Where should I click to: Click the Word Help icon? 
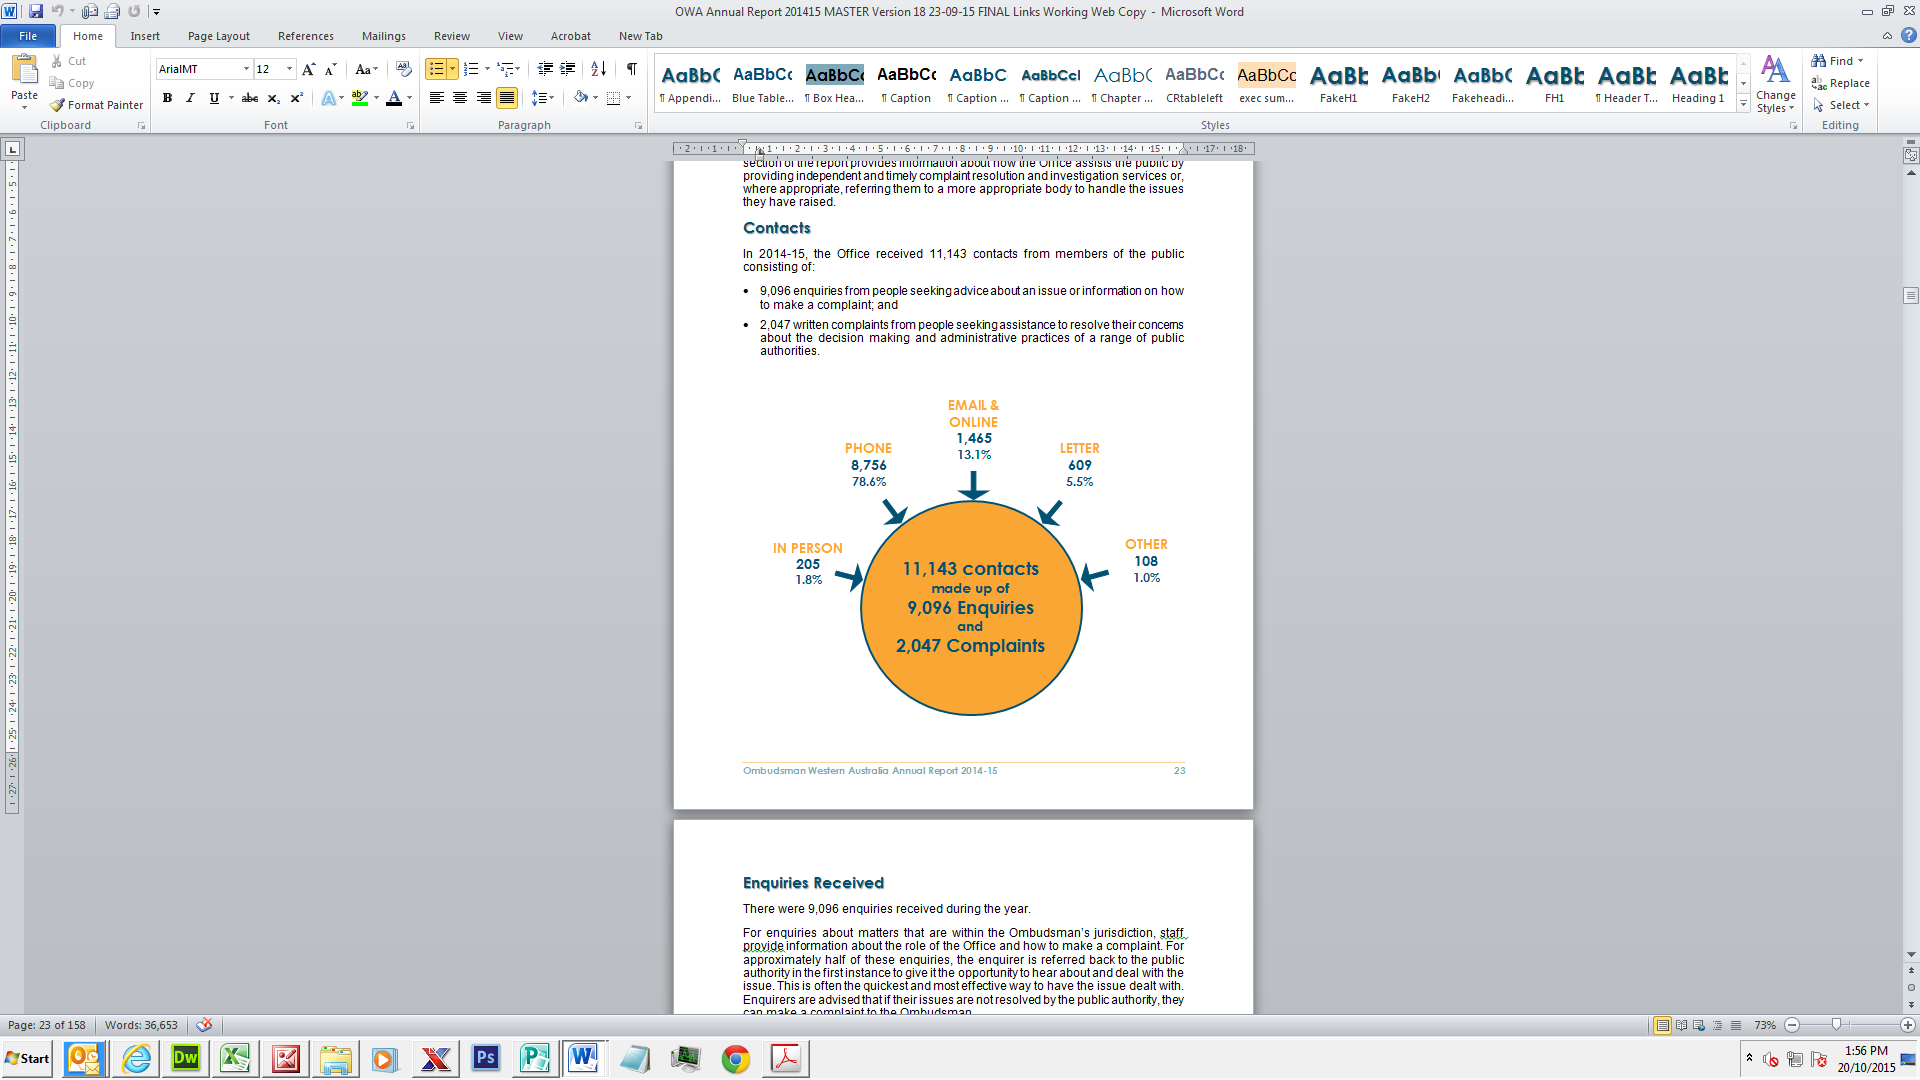click(1909, 36)
